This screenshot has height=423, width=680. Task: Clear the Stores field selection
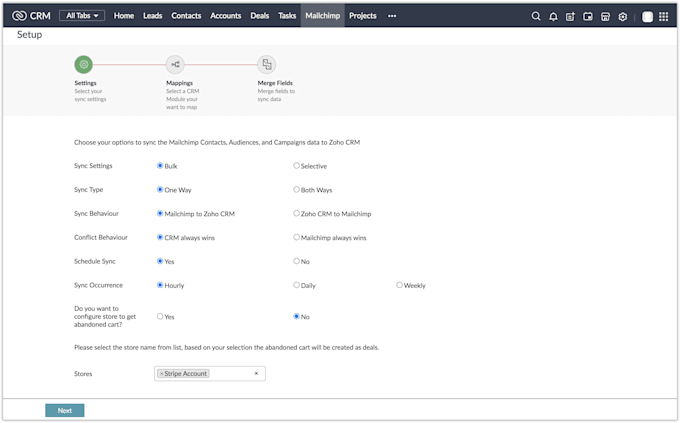point(256,373)
